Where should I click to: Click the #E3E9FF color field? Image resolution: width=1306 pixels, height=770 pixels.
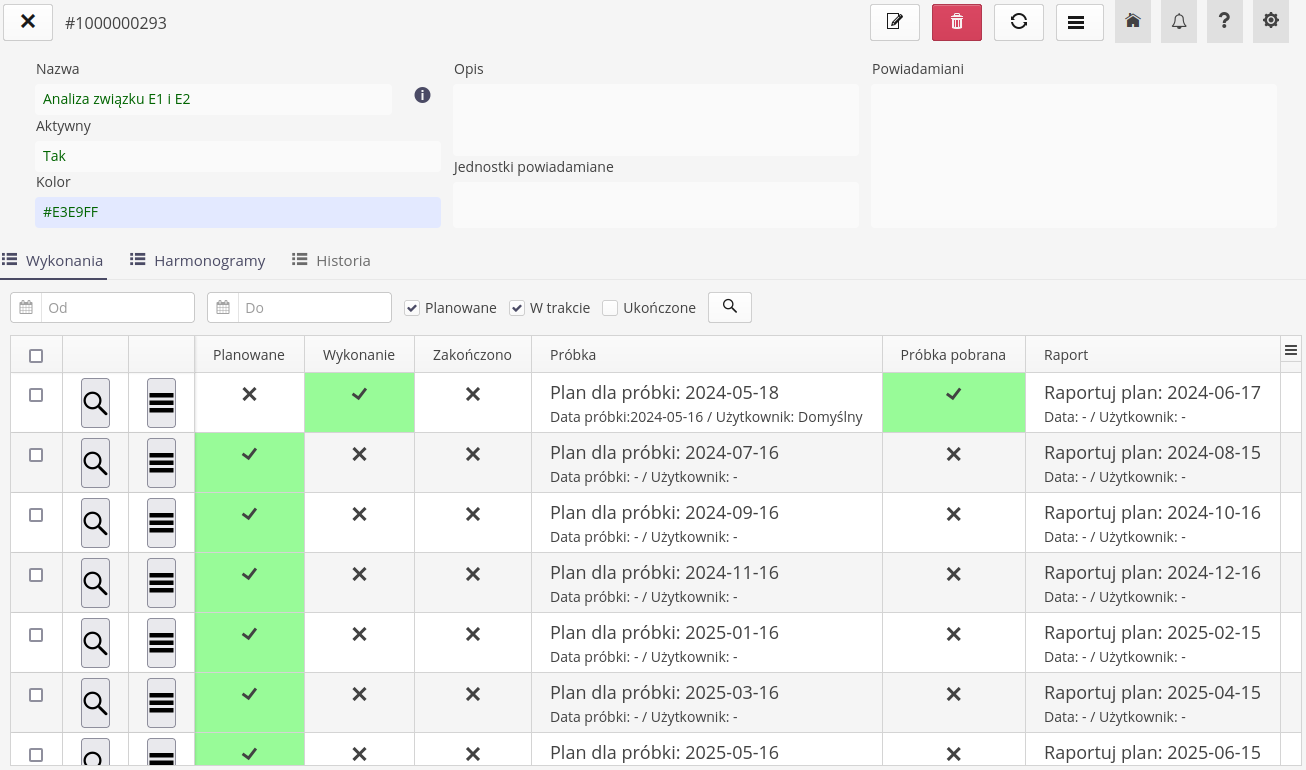pyautogui.click(x=238, y=212)
